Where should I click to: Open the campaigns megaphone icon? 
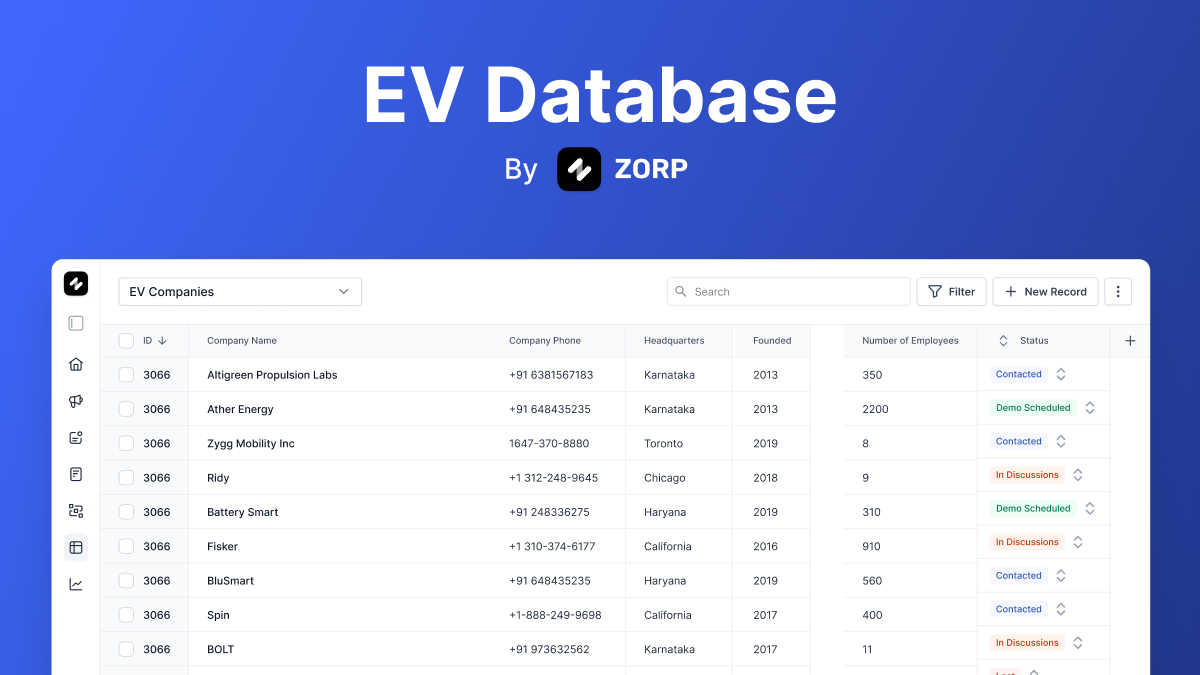[76, 401]
